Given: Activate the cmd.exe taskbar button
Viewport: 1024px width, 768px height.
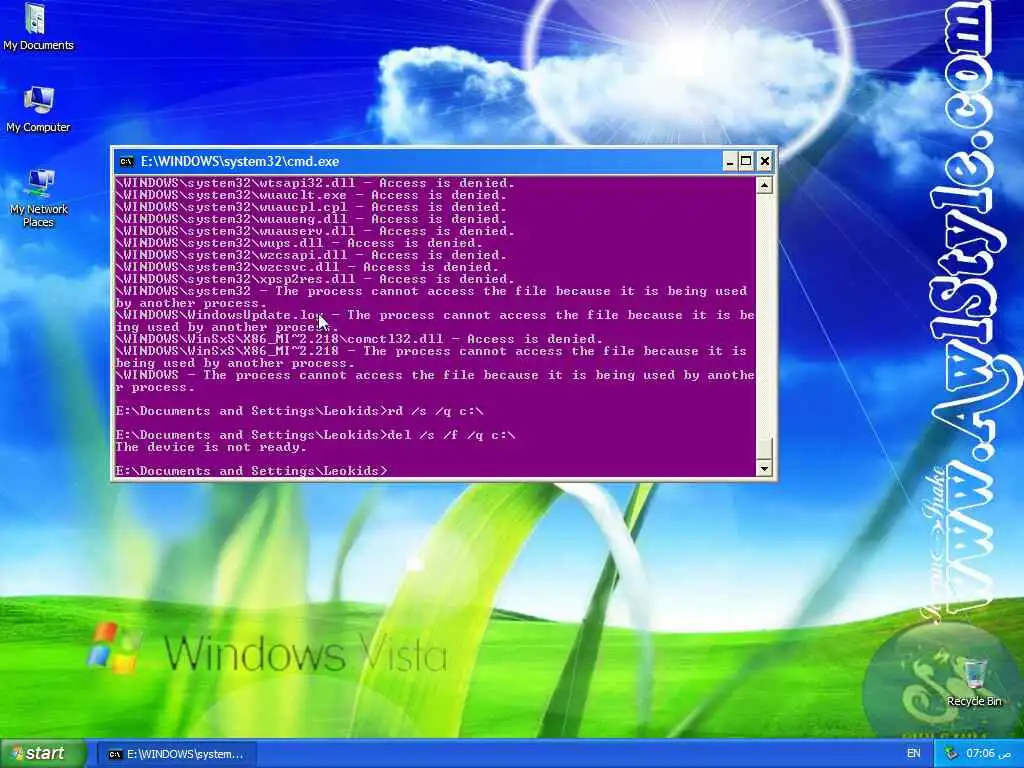Looking at the screenshot, I should click(x=177, y=754).
